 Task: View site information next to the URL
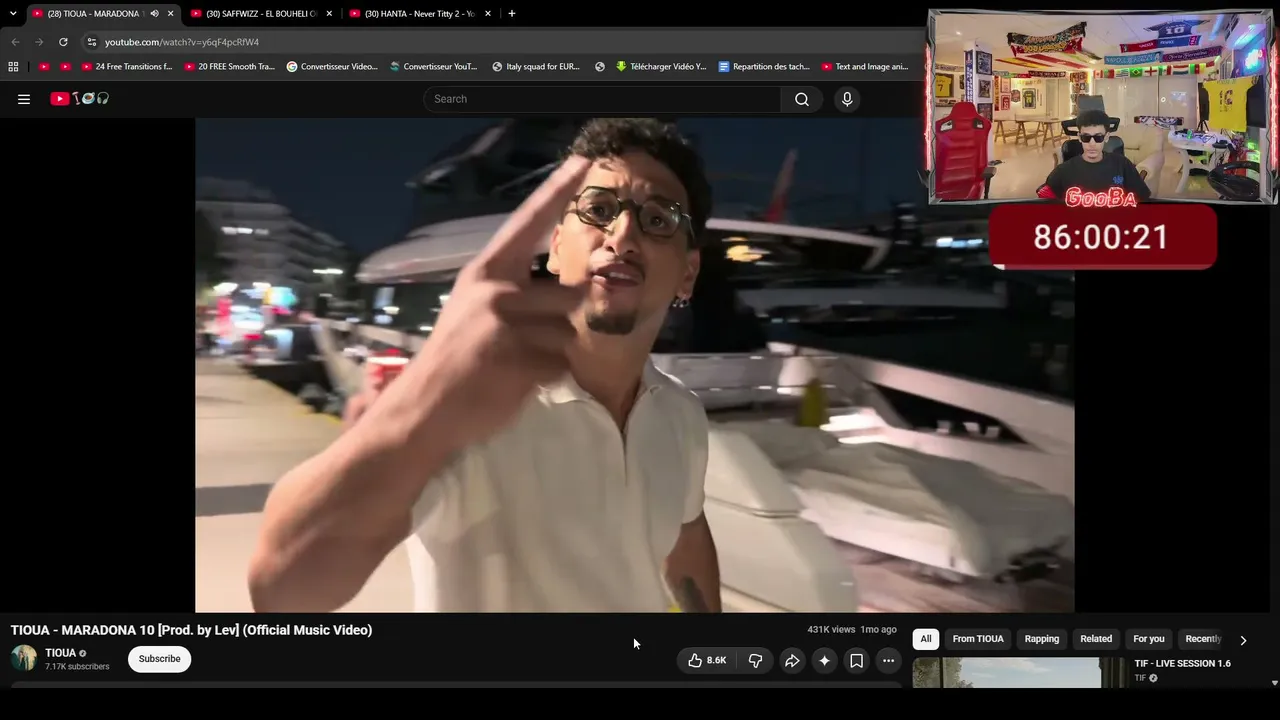click(x=92, y=42)
